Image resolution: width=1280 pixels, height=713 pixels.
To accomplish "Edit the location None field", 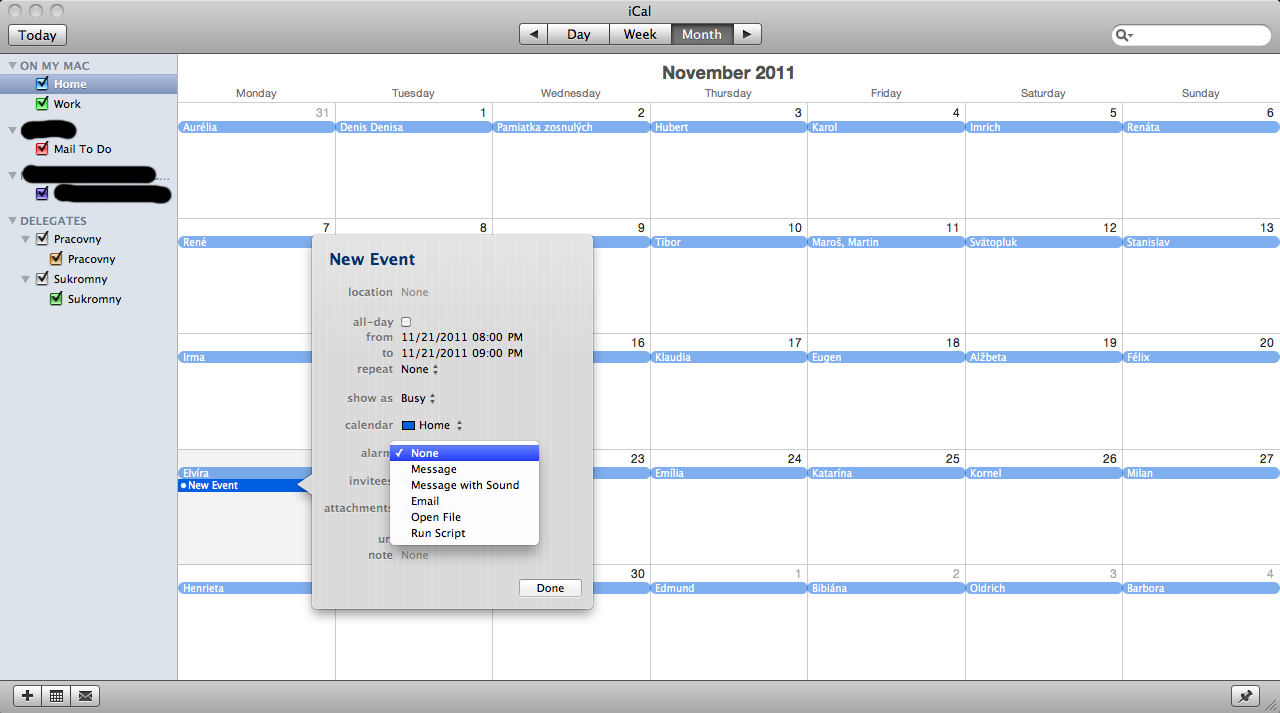I will (415, 292).
